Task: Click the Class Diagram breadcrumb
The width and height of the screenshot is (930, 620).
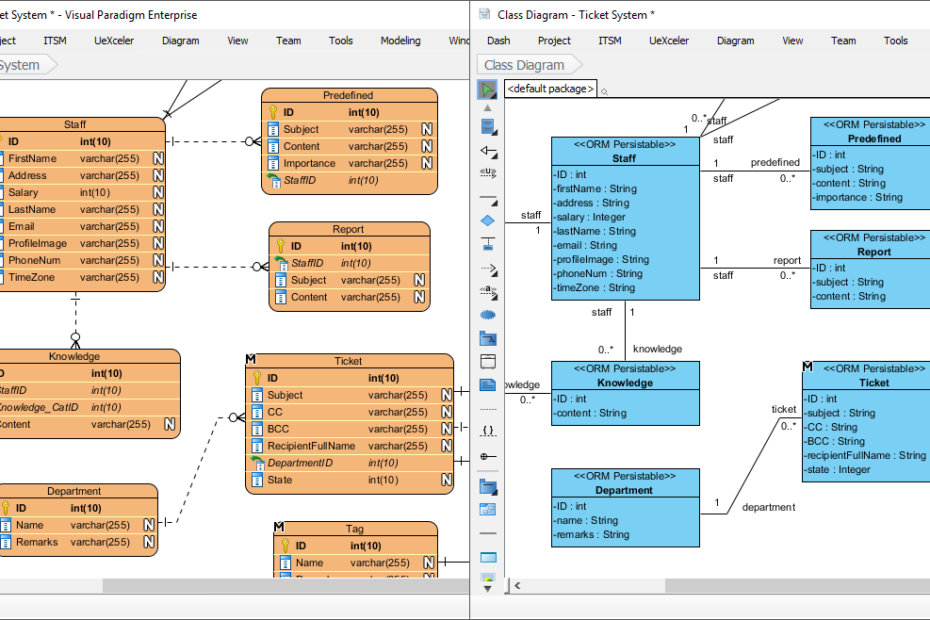Action: 524,65
